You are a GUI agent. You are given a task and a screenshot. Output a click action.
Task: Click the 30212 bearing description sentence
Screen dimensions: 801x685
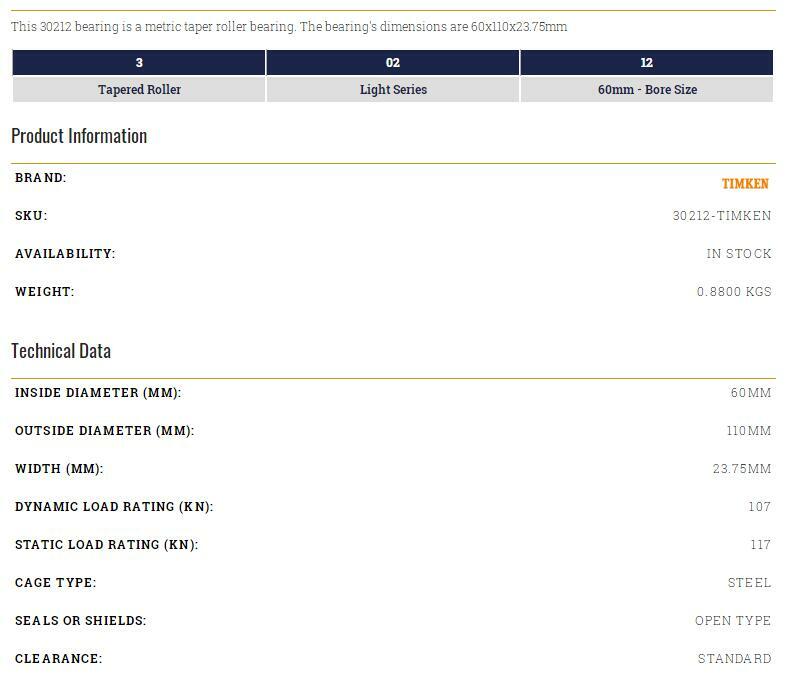coord(289,27)
